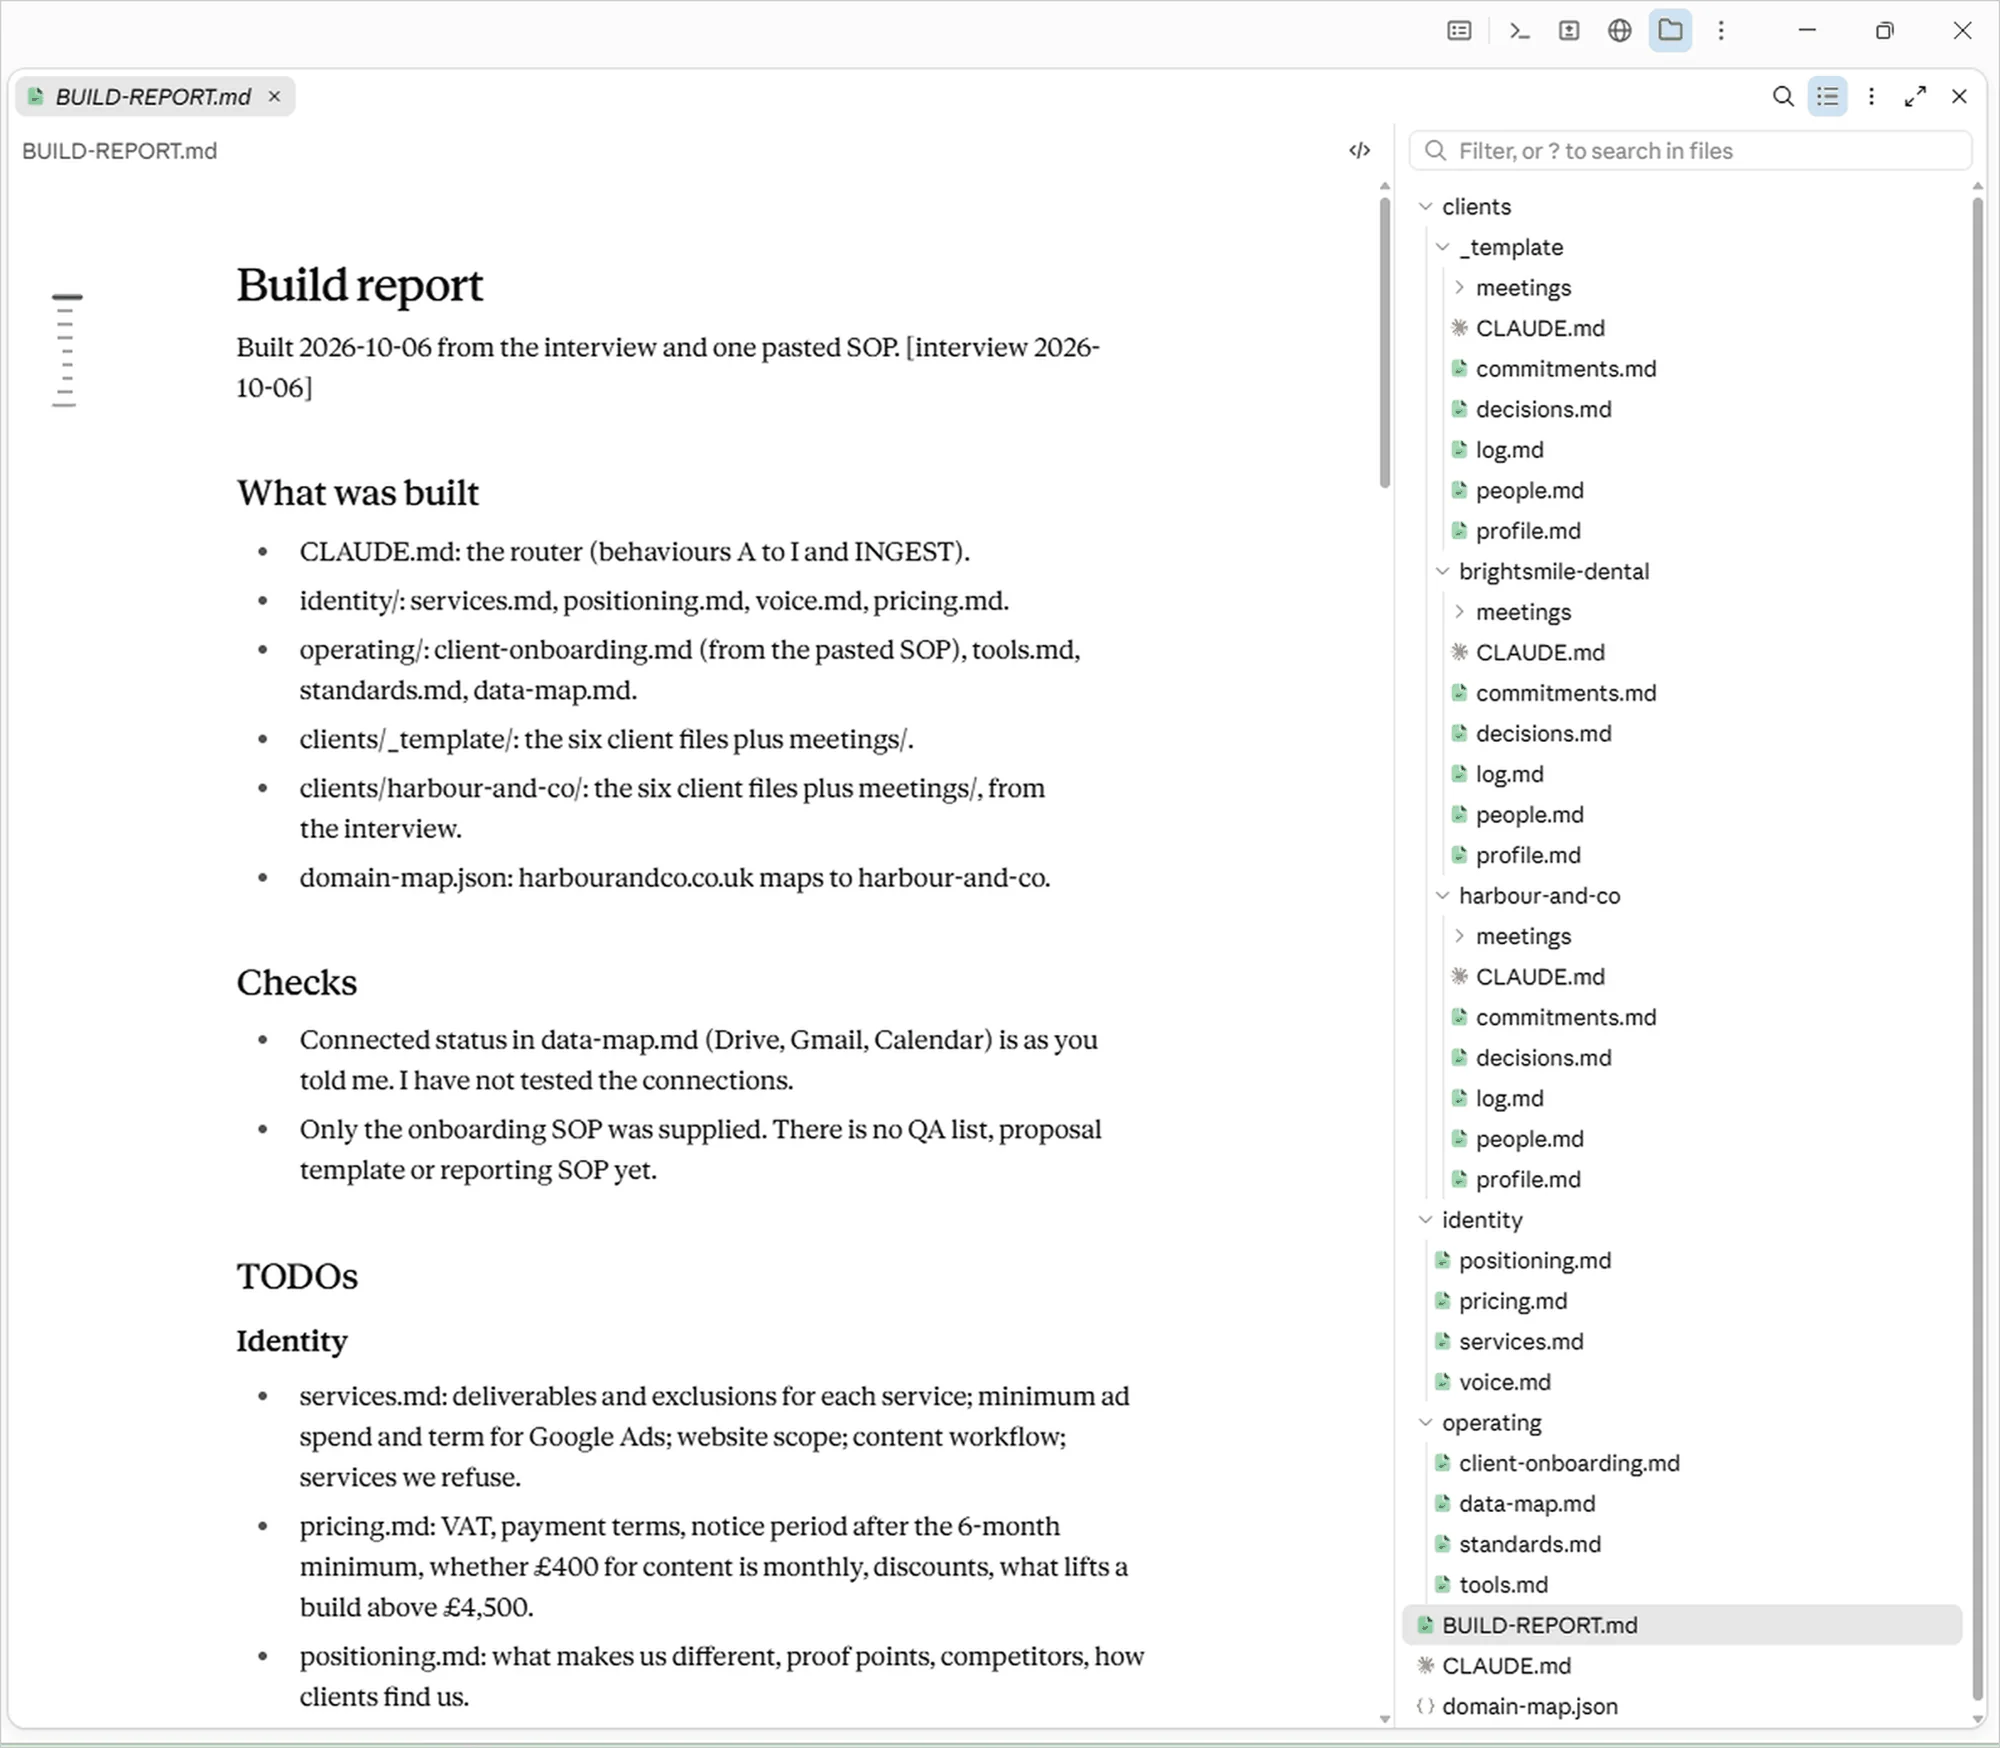
Task: Open pricing.md in identity folder
Action: 1513,1301
